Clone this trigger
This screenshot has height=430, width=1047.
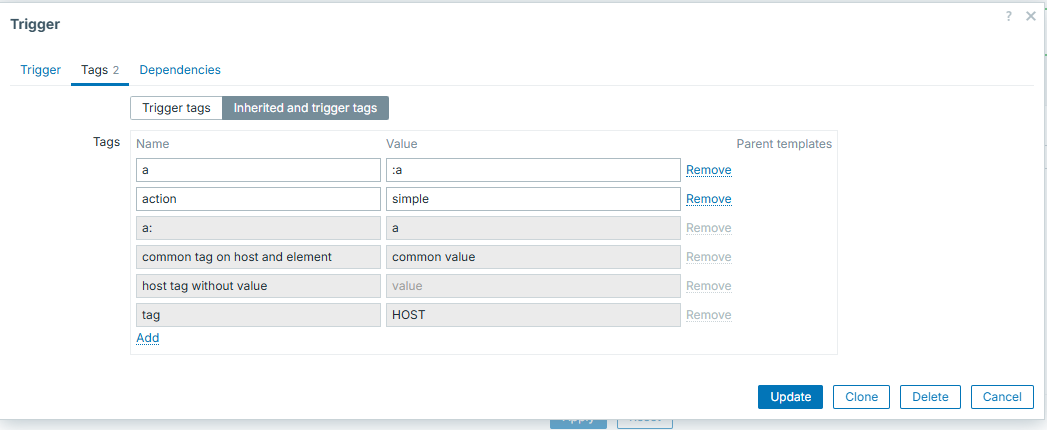tap(861, 397)
